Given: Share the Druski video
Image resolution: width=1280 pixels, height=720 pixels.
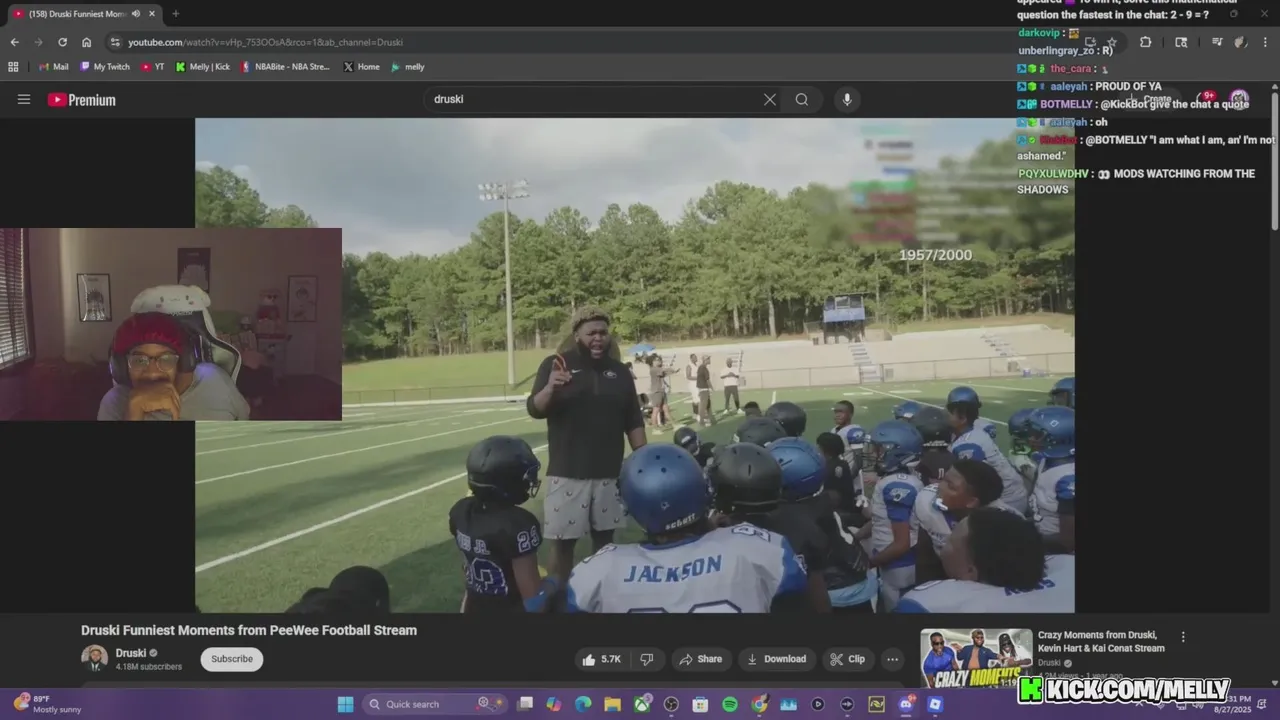Looking at the screenshot, I should point(700,659).
